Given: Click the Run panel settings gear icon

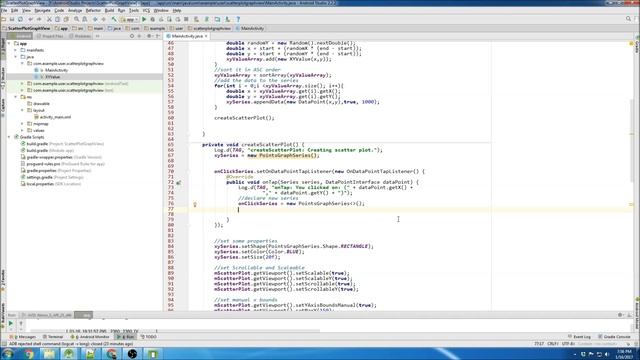Looking at the screenshot, I should tap(620, 315).
